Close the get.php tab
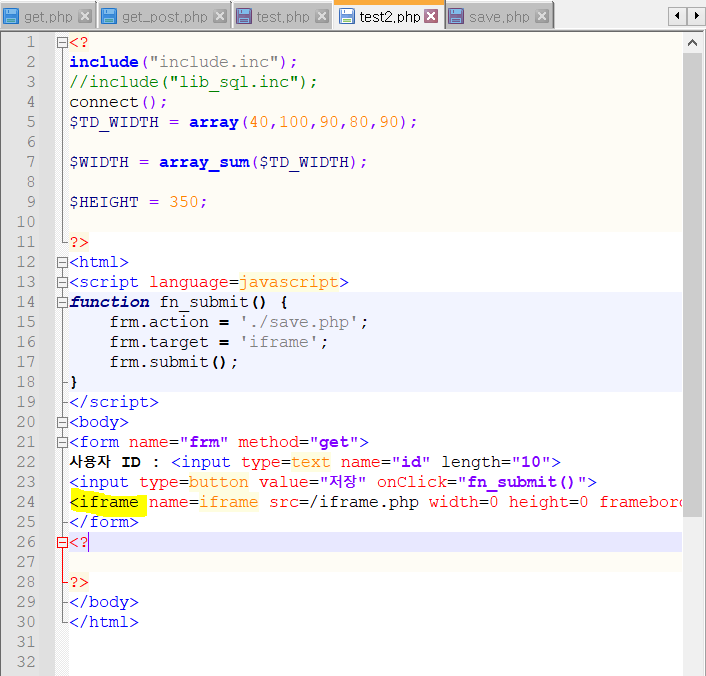 click(85, 17)
